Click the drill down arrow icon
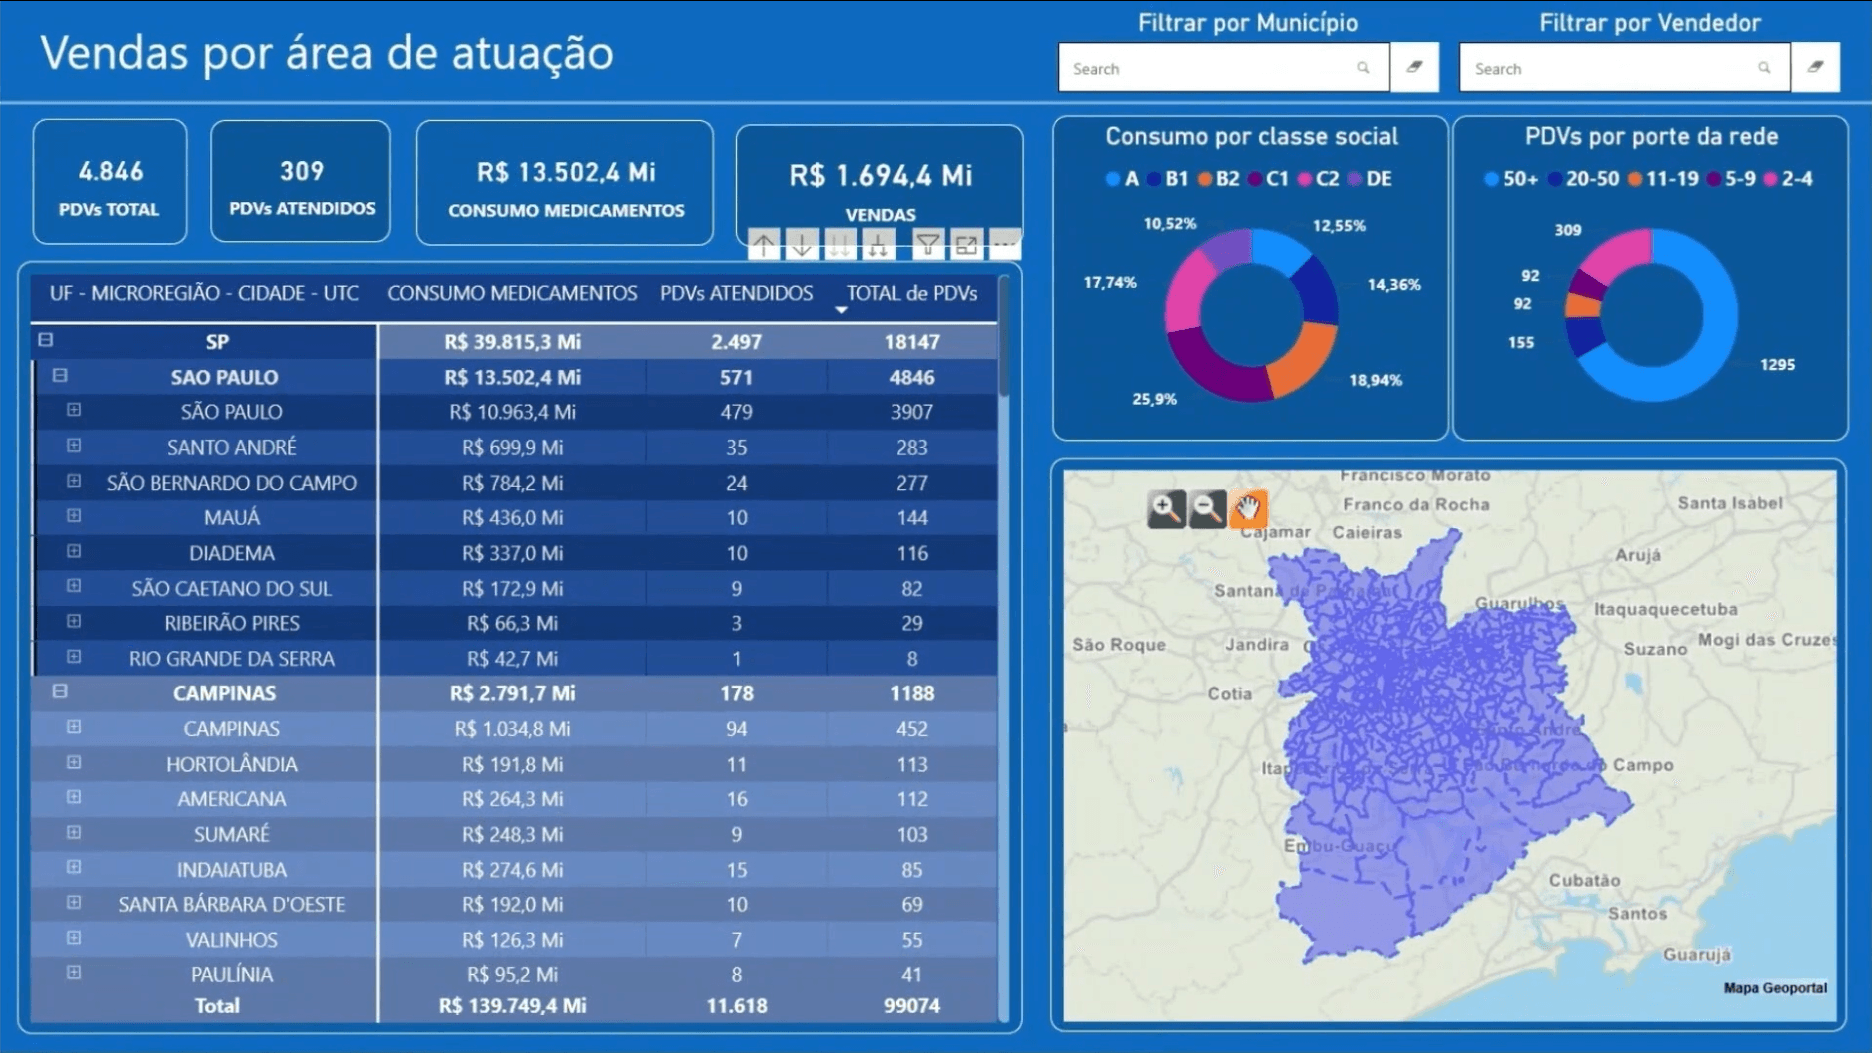Viewport: 1872px width, 1053px height. [x=802, y=245]
